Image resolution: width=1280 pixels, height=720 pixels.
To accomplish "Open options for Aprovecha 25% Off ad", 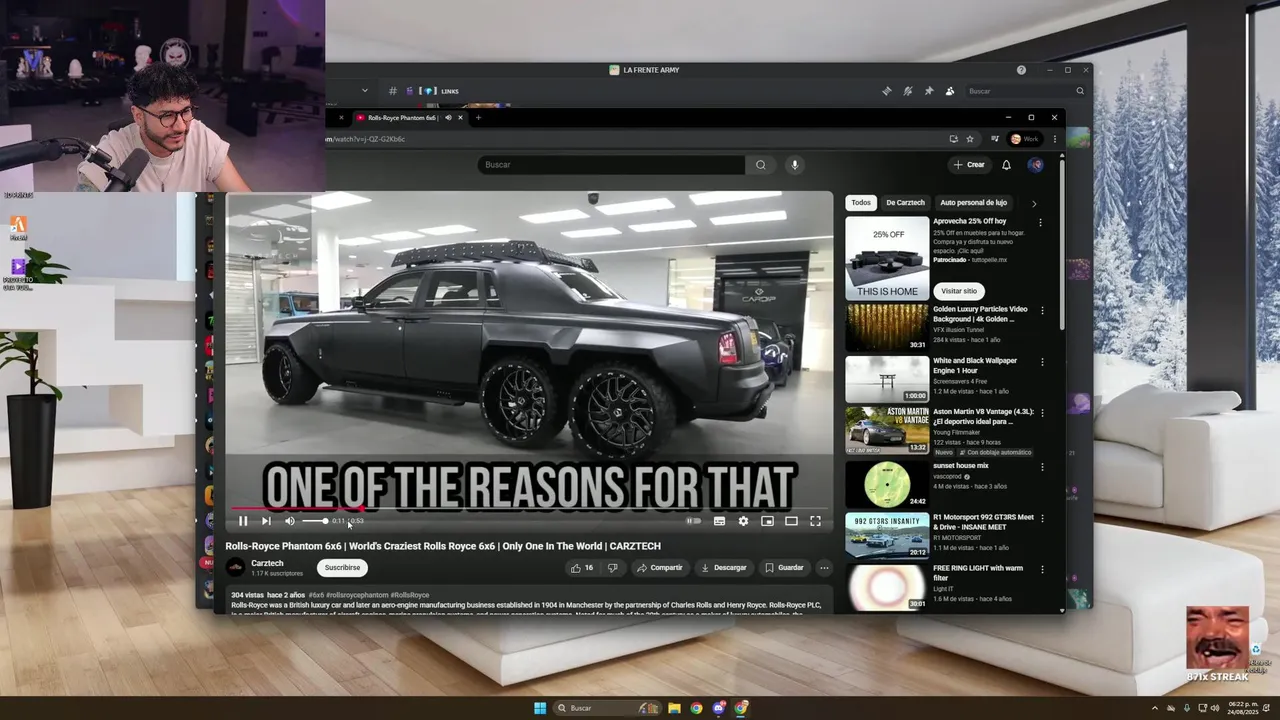I will 1041,223.
